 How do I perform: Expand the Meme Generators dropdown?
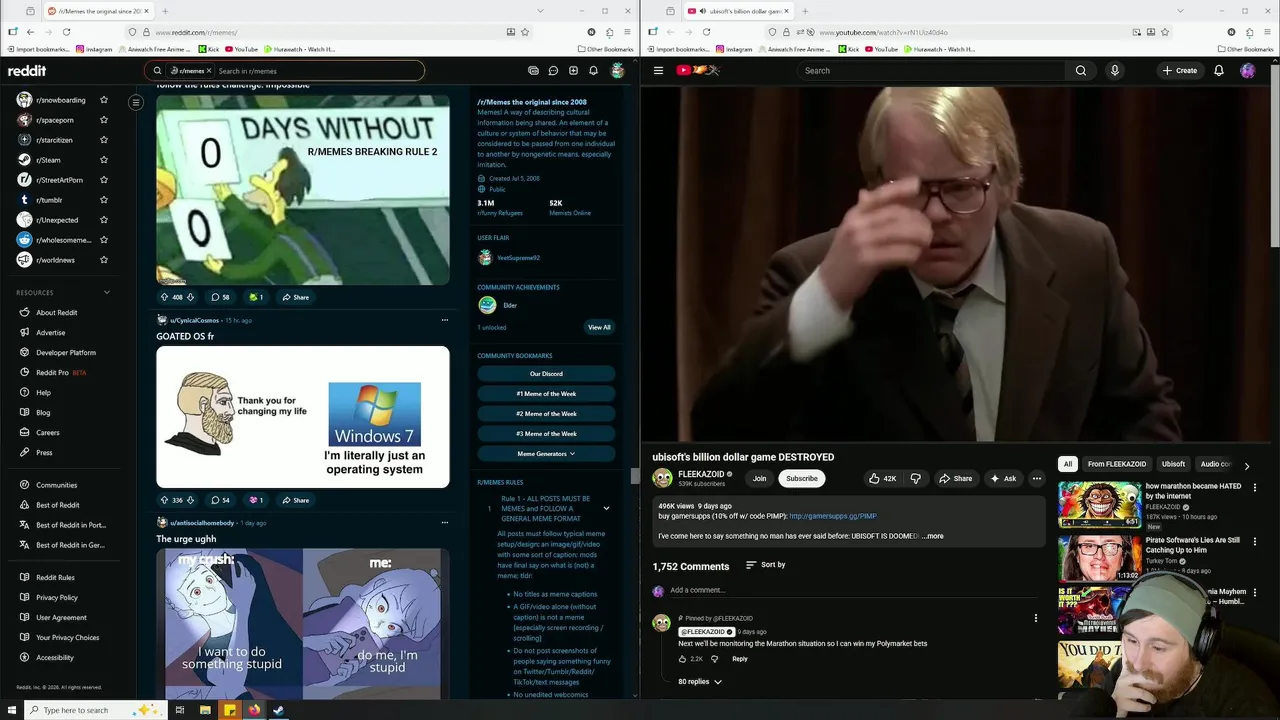point(546,454)
